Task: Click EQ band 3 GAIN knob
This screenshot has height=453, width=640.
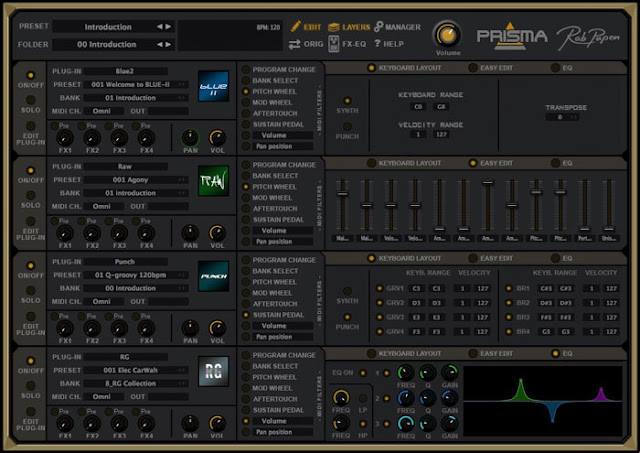Action: pos(449,424)
